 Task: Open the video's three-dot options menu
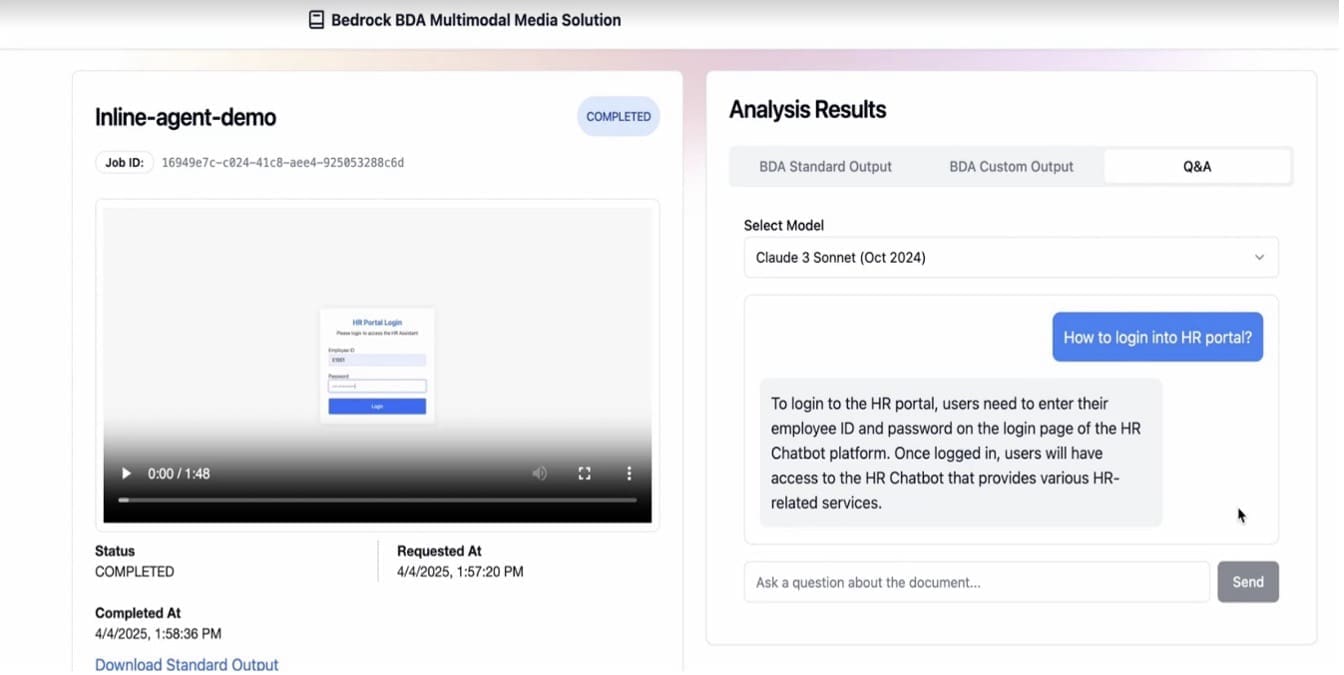pos(629,473)
